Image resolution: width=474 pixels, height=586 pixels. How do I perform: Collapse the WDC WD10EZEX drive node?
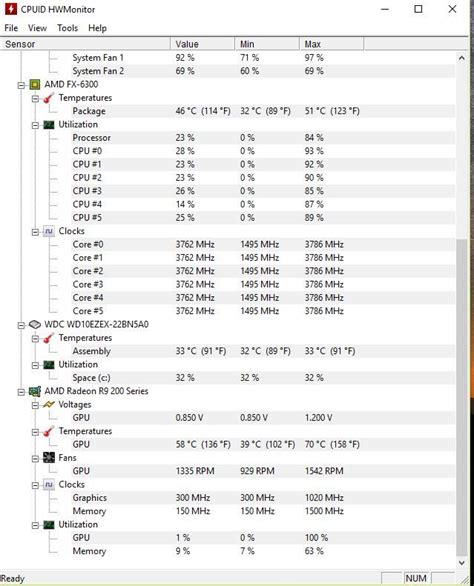click(x=21, y=325)
